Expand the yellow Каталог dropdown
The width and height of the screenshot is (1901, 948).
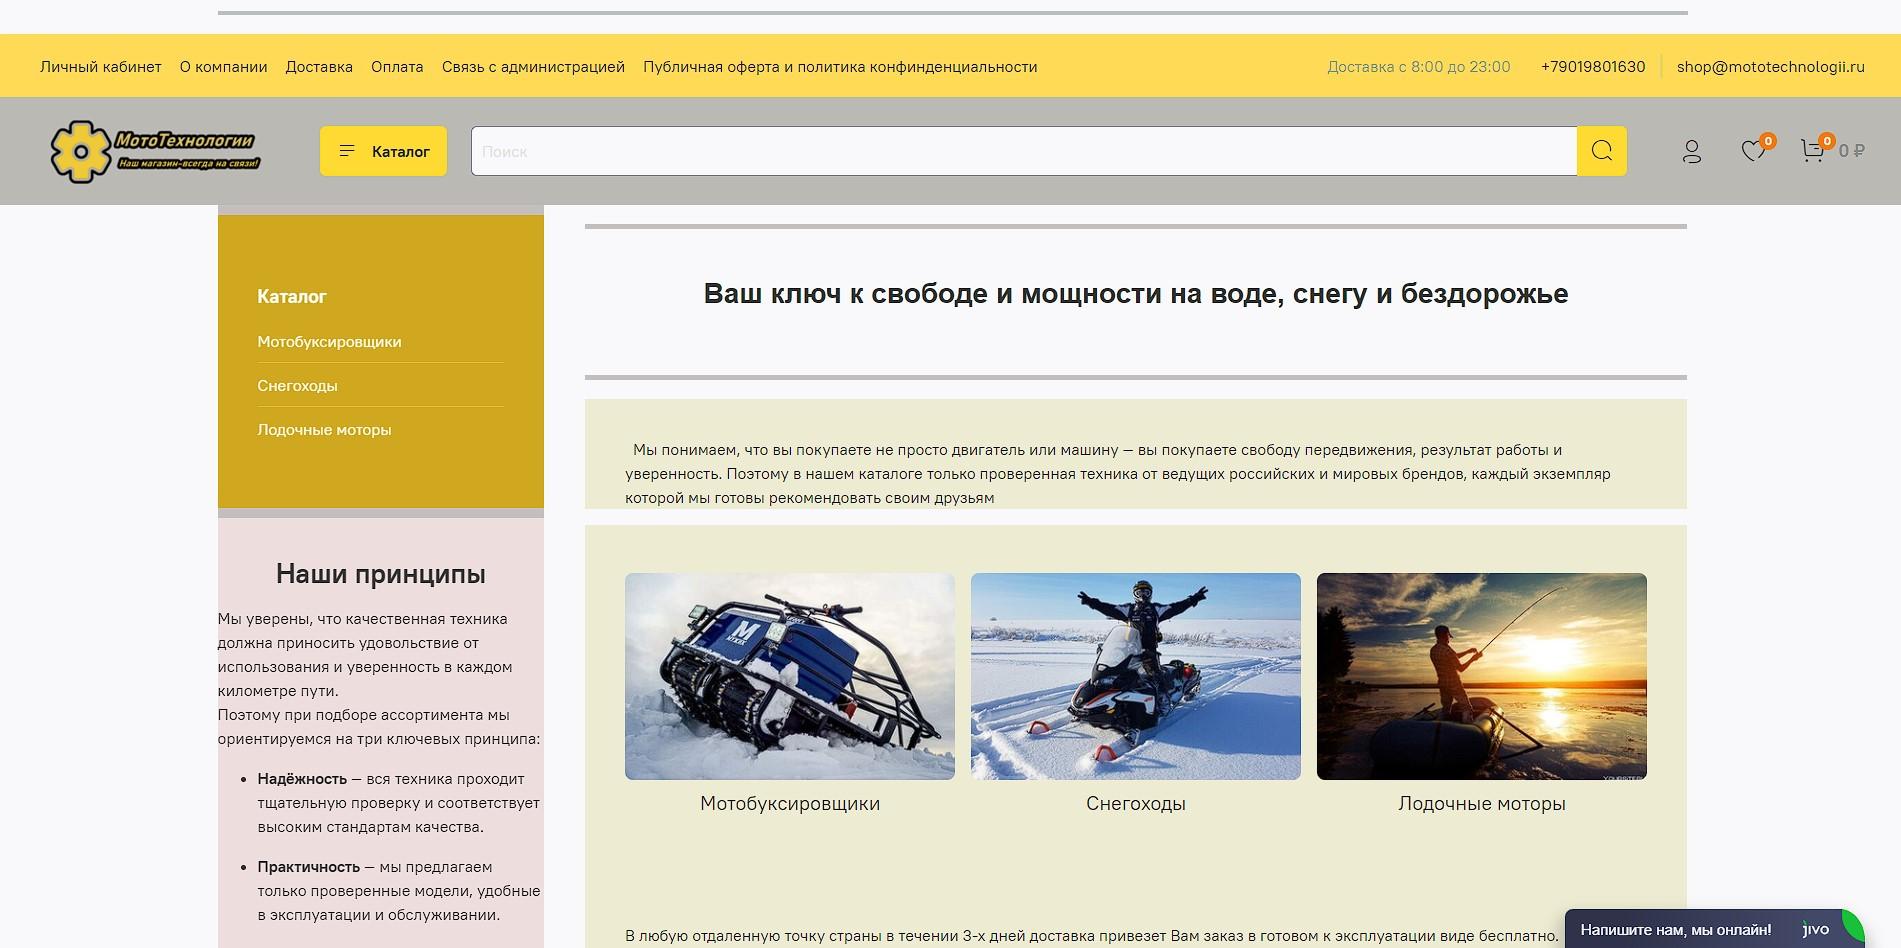[383, 151]
